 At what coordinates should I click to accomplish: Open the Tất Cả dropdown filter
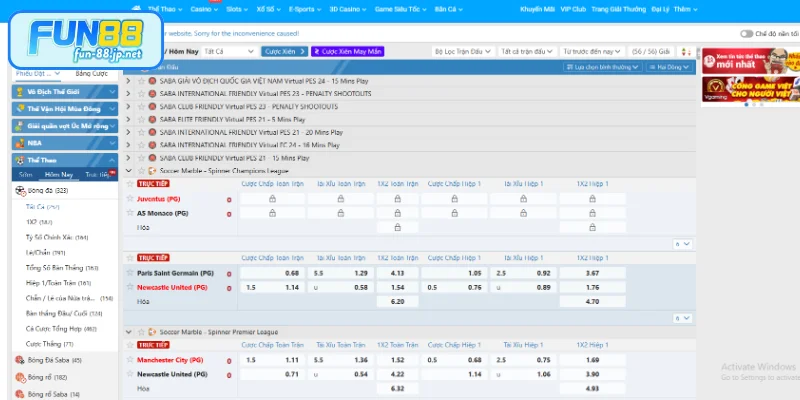[228, 50]
